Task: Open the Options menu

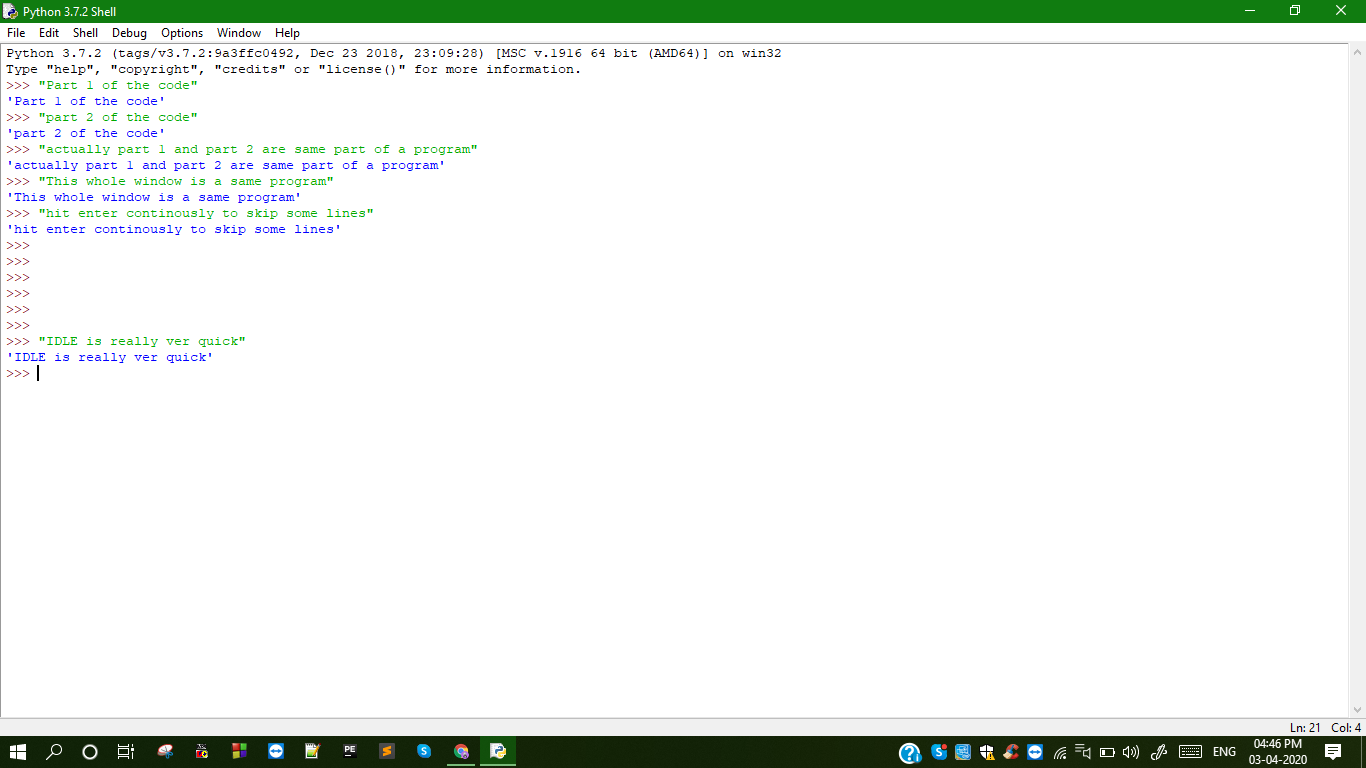Action: [182, 33]
